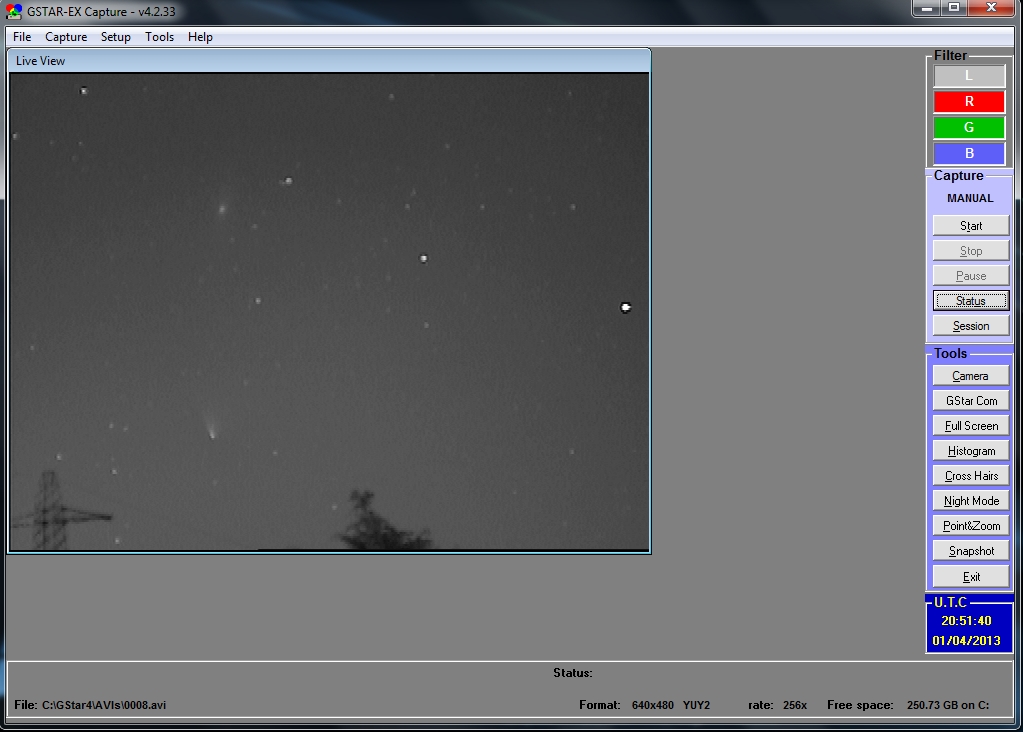Start a manual capture
The width and height of the screenshot is (1023, 732).
pos(969,225)
